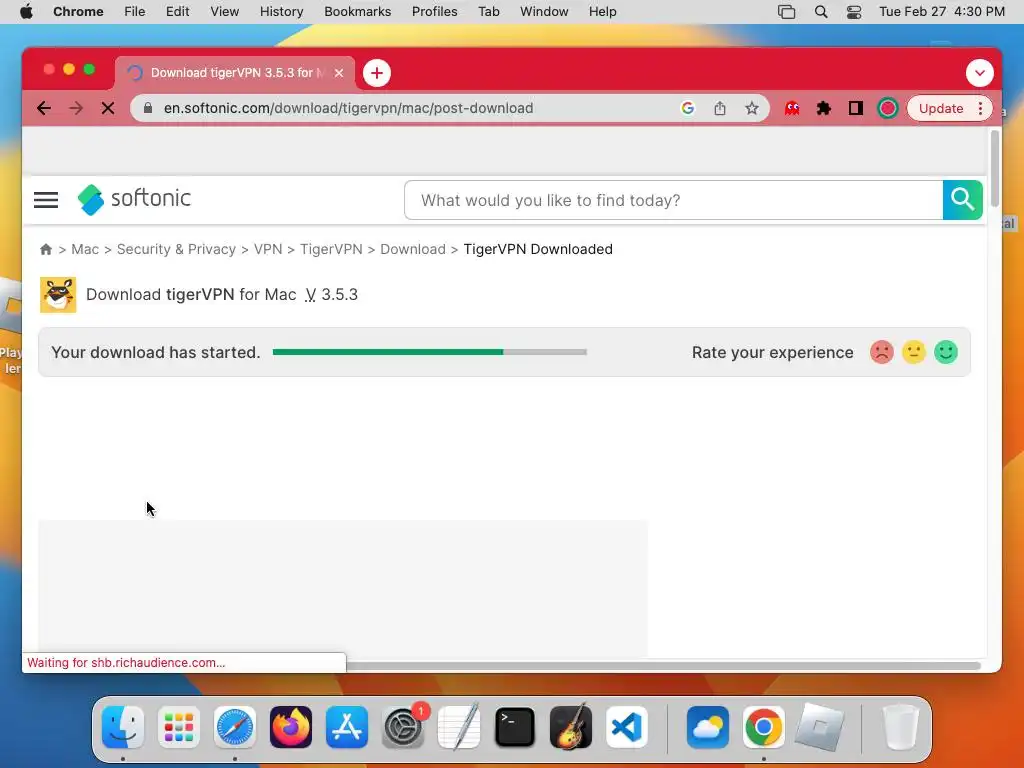Open Roblox from the Dock

tap(820, 727)
